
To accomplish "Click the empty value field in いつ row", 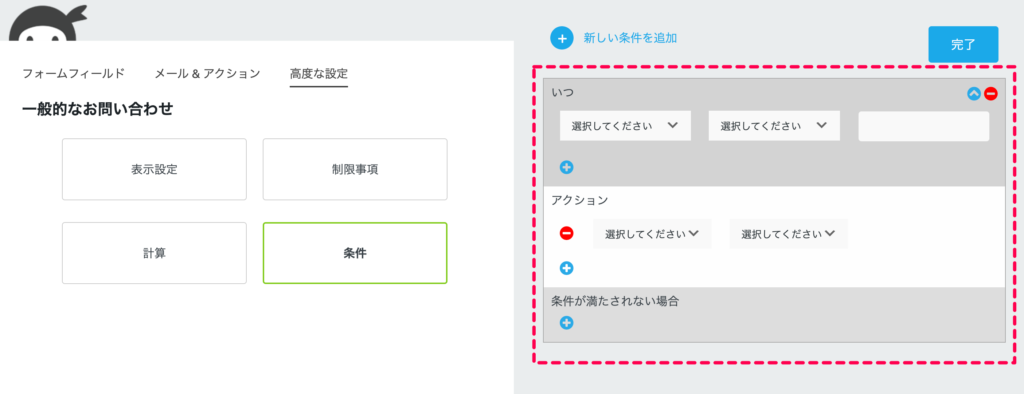I will [923, 126].
